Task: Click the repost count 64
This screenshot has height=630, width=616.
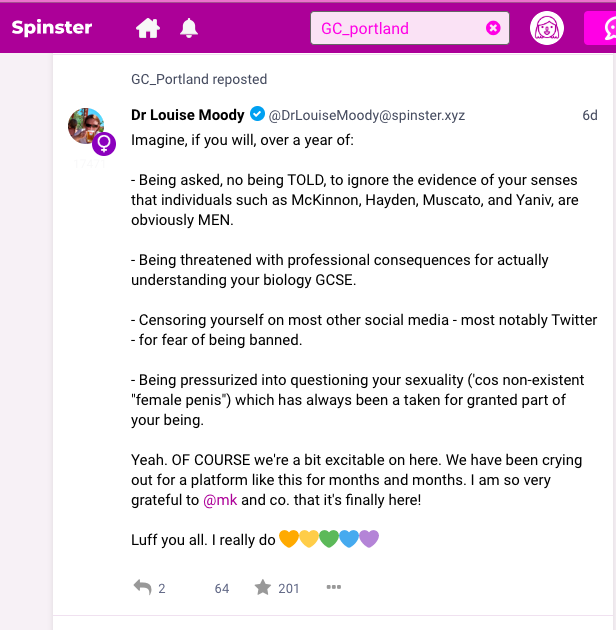Action: (222, 588)
